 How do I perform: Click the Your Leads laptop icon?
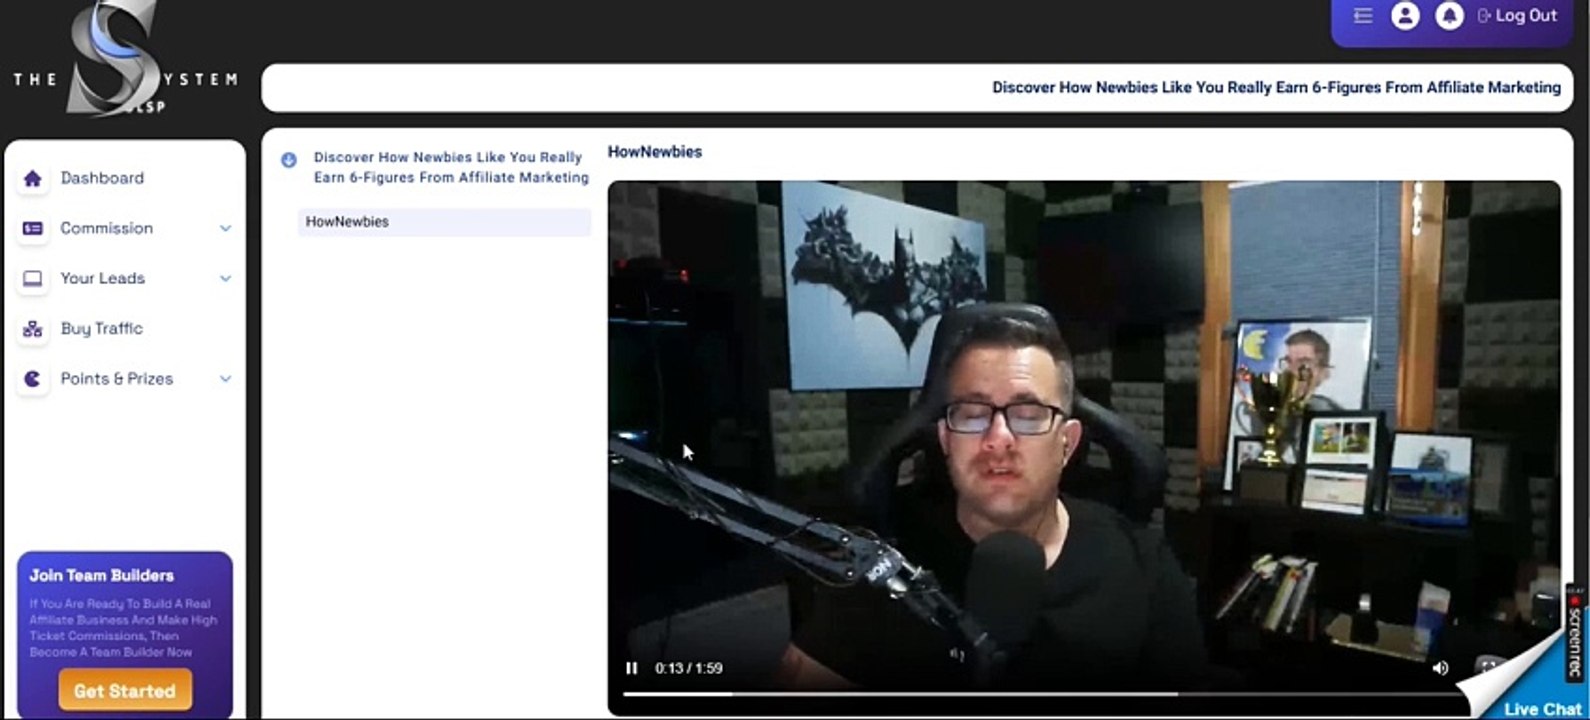click(32, 278)
